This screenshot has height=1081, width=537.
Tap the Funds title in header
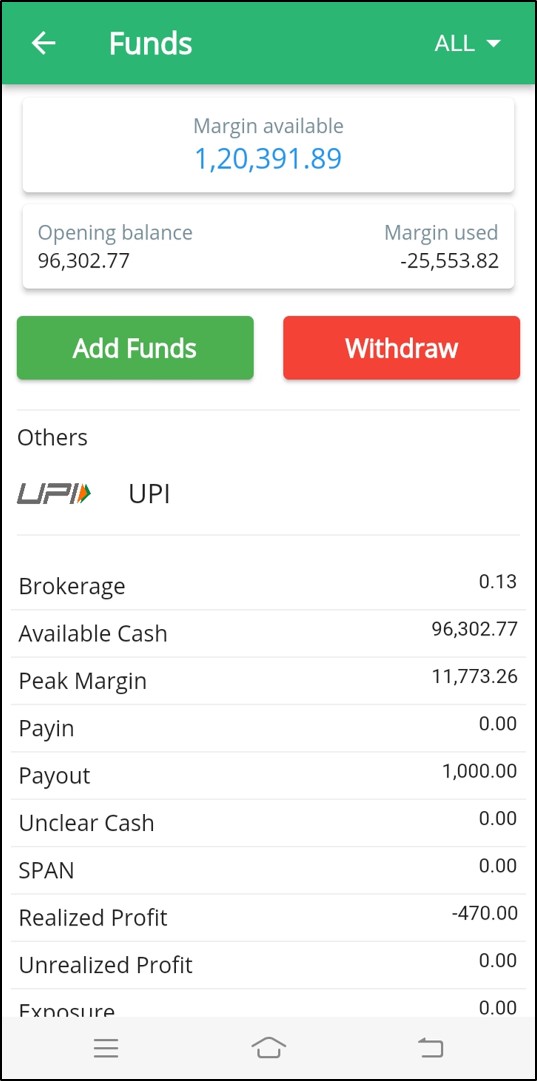[150, 43]
